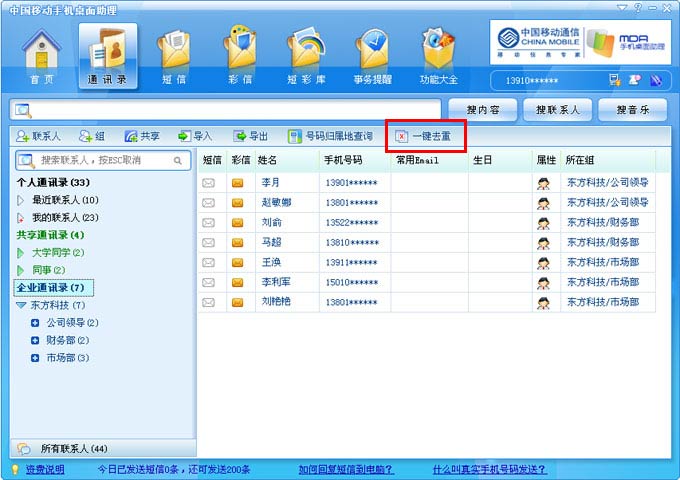Open 号码归属地查询 number lookup
The width and height of the screenshot is (680, 480).
point(330,136)
